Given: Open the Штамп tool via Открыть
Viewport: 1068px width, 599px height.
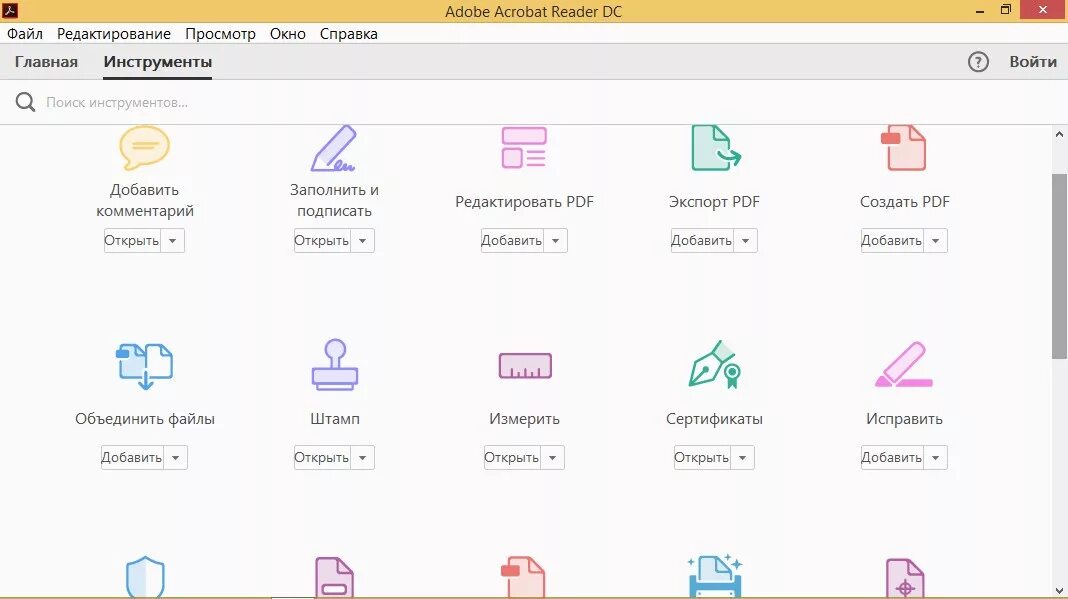Looking at the screenshot, I should coord(322,457).
